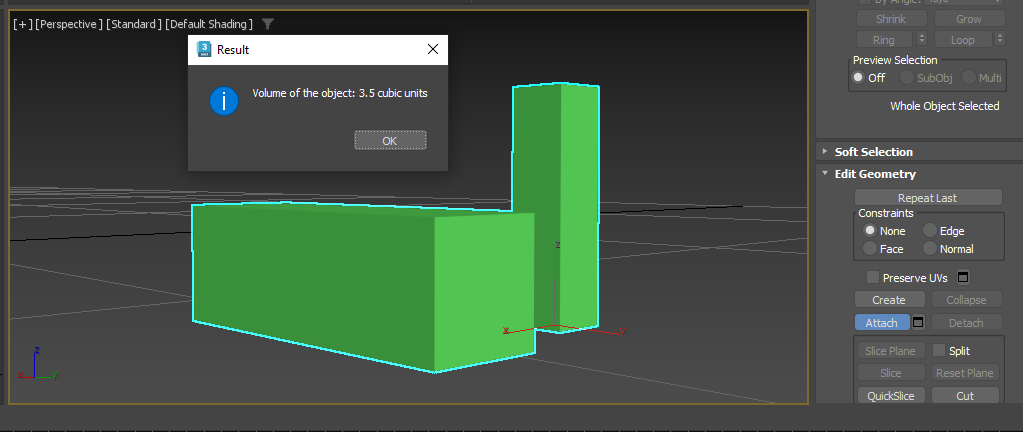This screenshot has width=1023, height=432.
Task: Click the Shrink selection button
Action: point(891,19)
